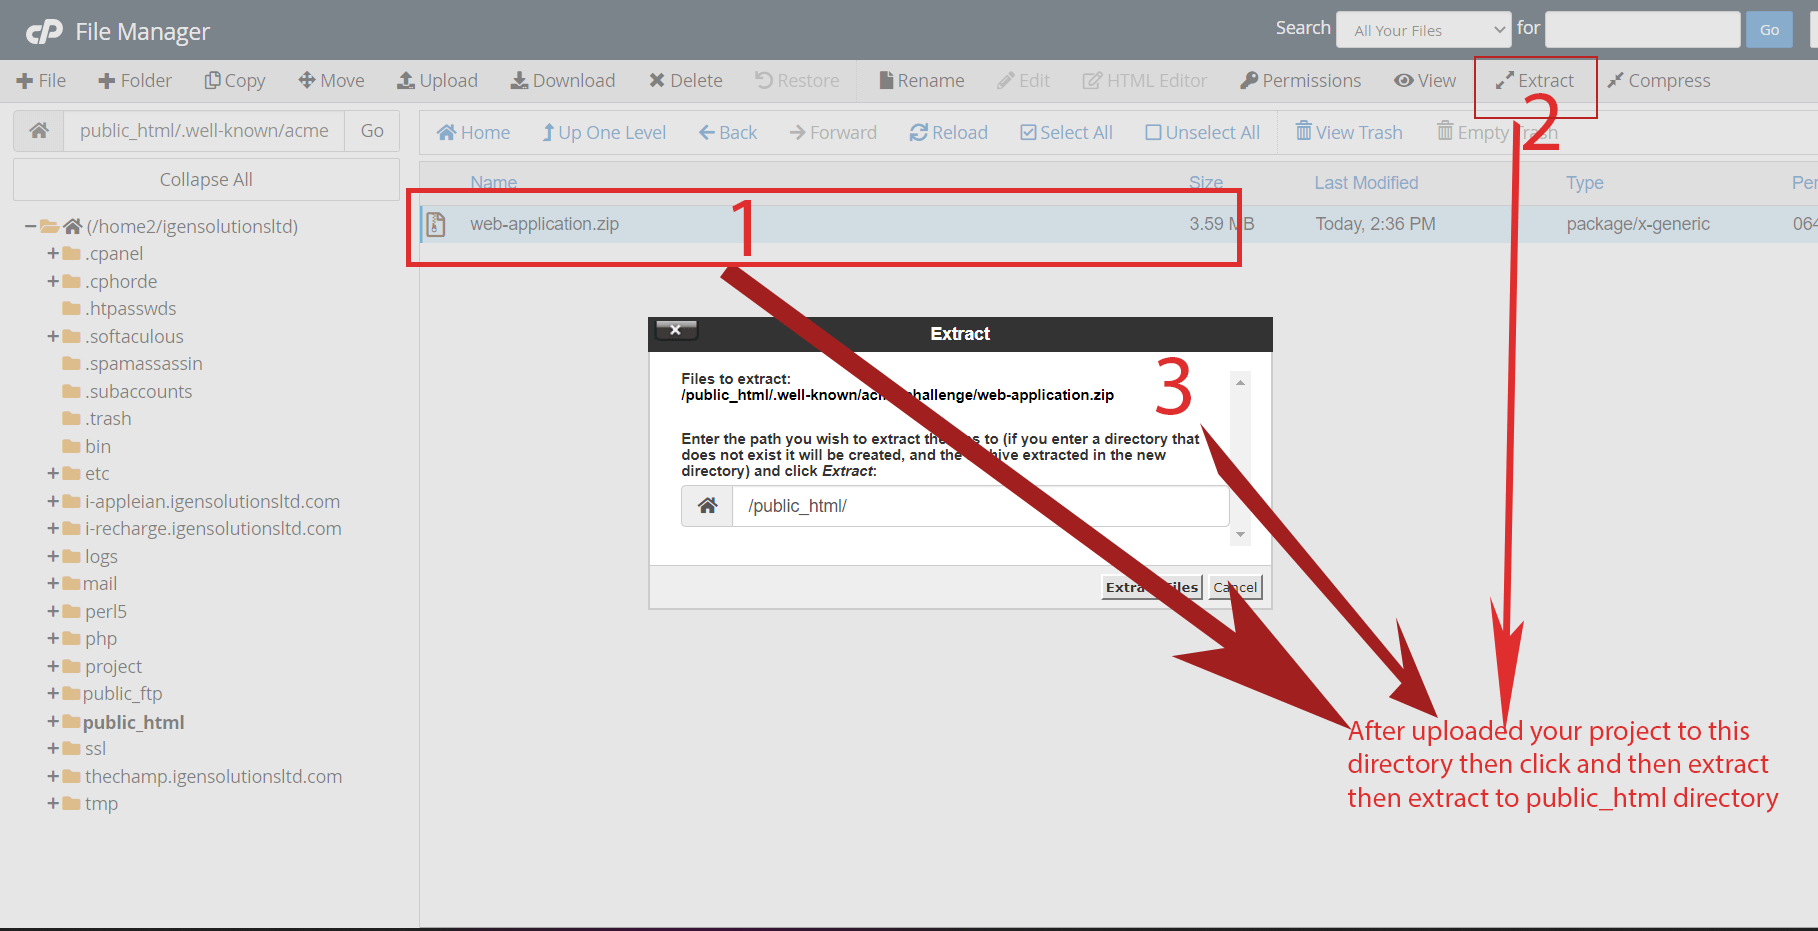The width and height of the screenshot is (1818, 931).
Task: Expand the .cpanel folder in tree
Action: pos(53,254)
